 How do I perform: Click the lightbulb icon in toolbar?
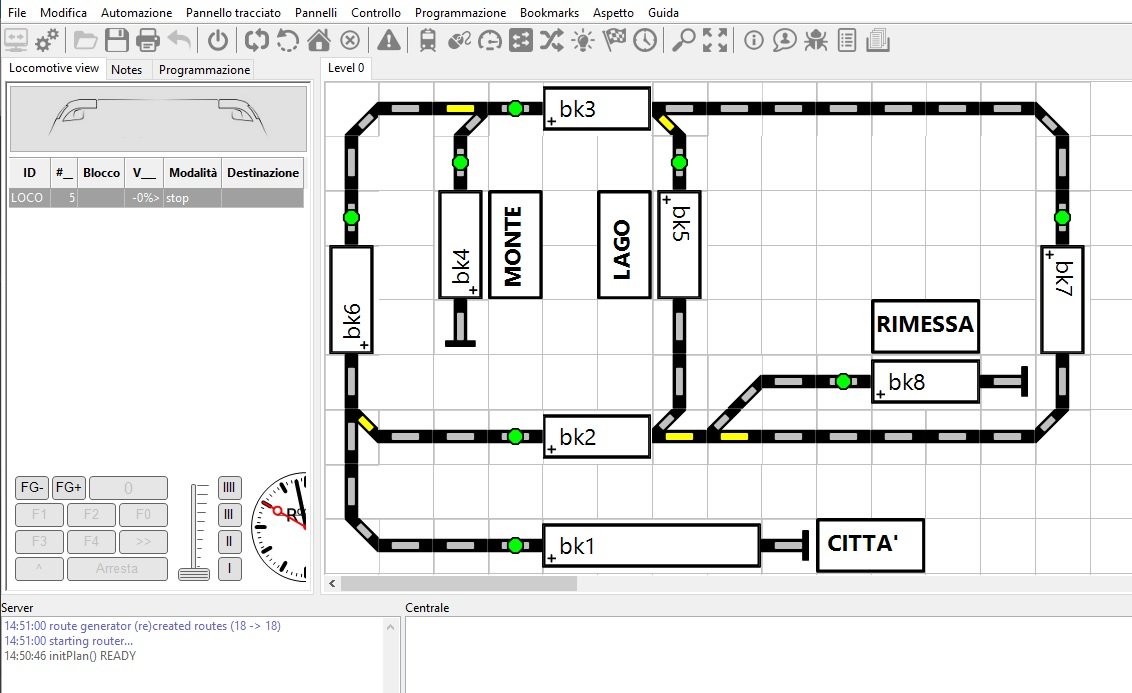coord(583,40)
